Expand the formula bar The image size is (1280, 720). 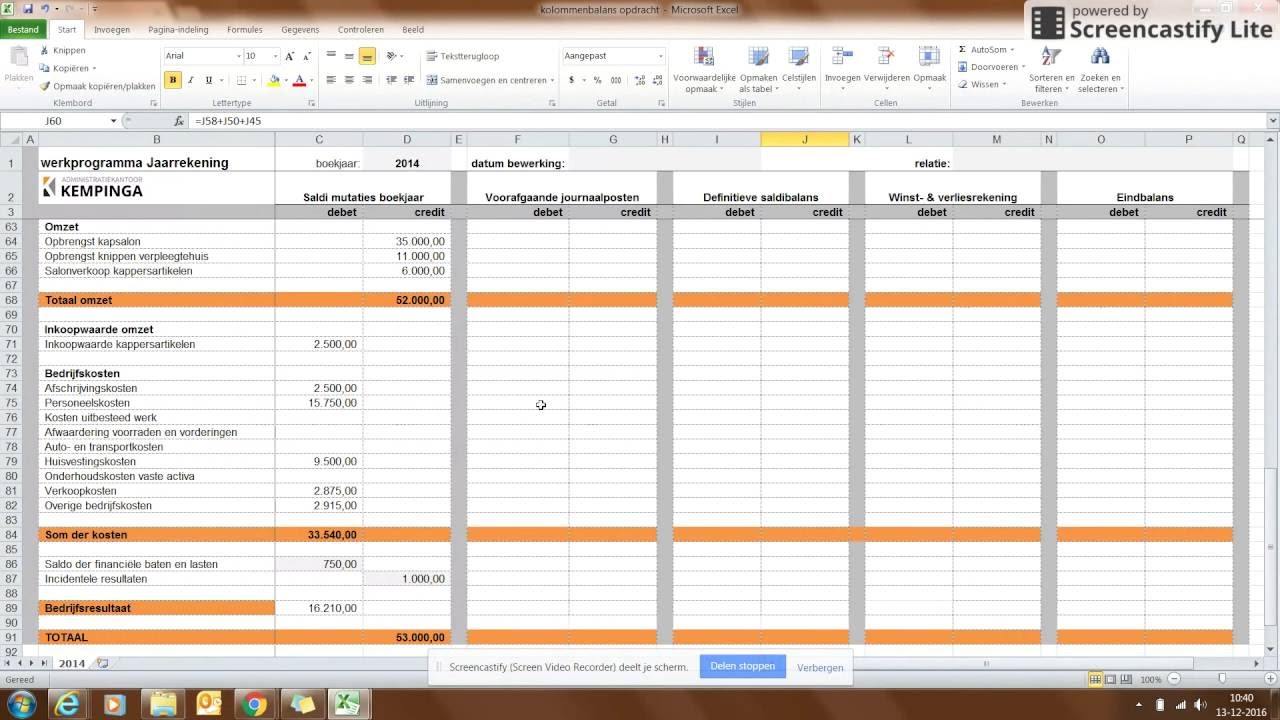tap(1272, 121)
